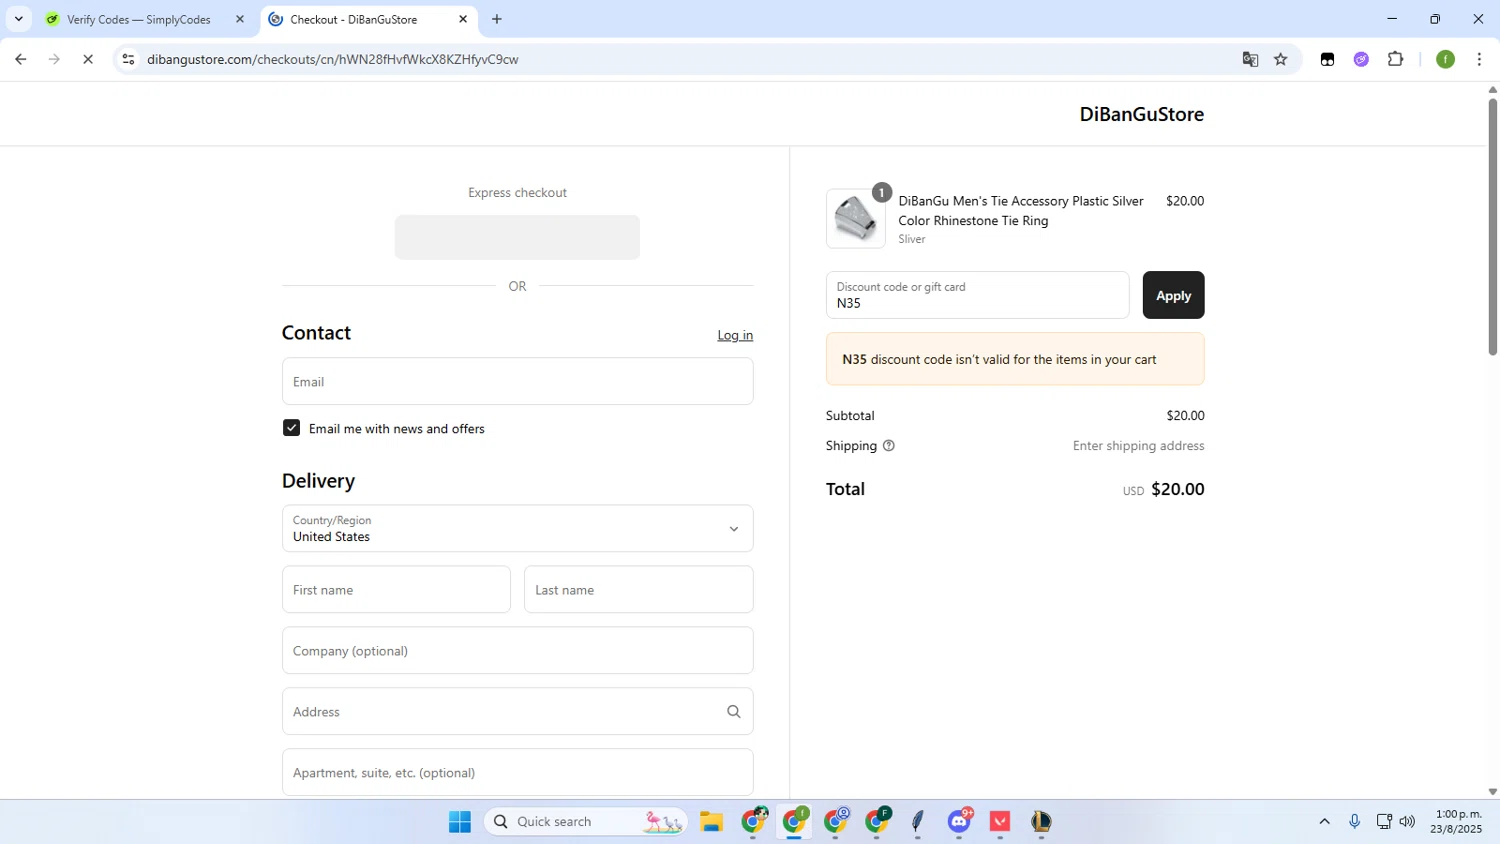This screenshot has height=844, width=1500.
Task: Bookmark this page with the star icon
Action: [x=1281, y=59]
